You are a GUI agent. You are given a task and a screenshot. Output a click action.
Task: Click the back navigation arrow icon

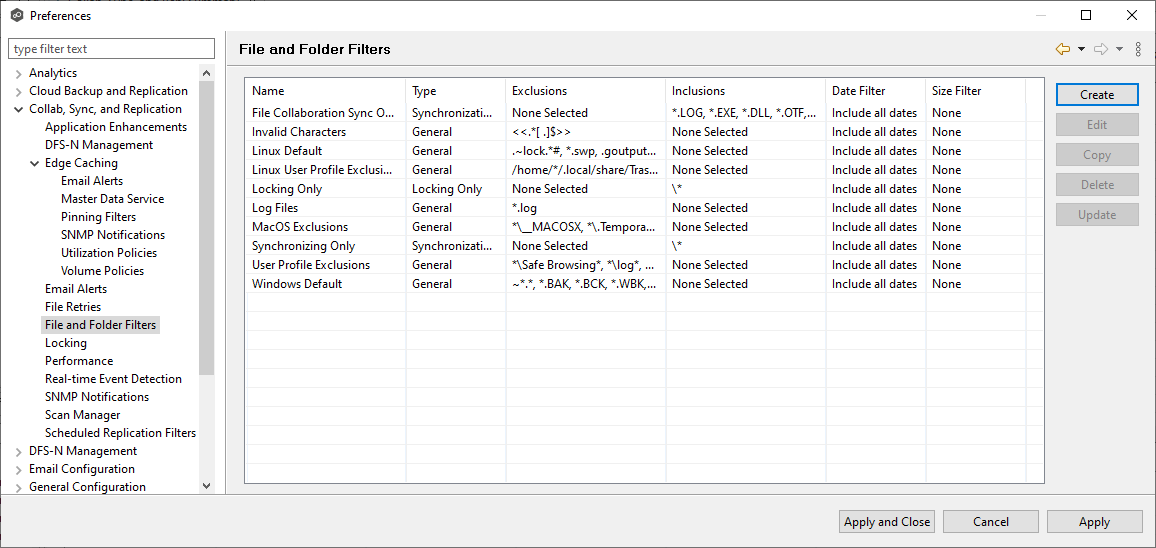[x=1062, y=49]
